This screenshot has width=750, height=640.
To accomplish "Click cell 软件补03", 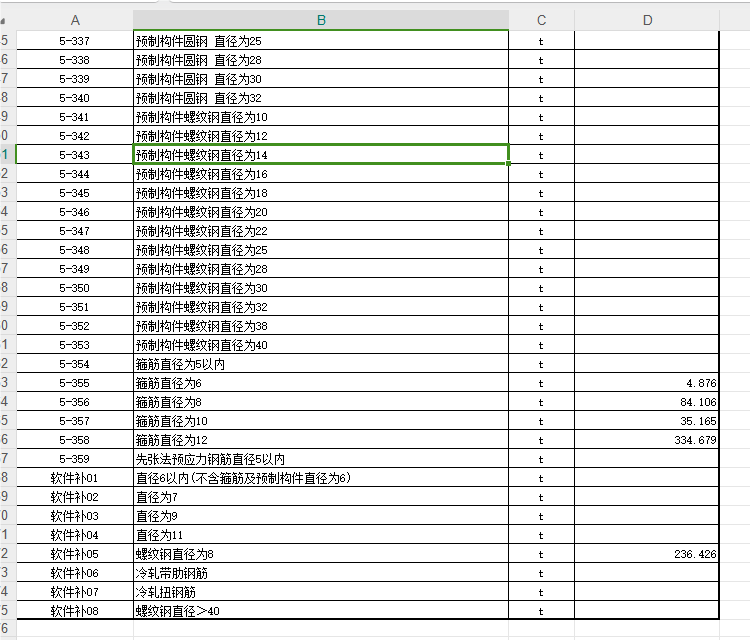I will [75, 516].
